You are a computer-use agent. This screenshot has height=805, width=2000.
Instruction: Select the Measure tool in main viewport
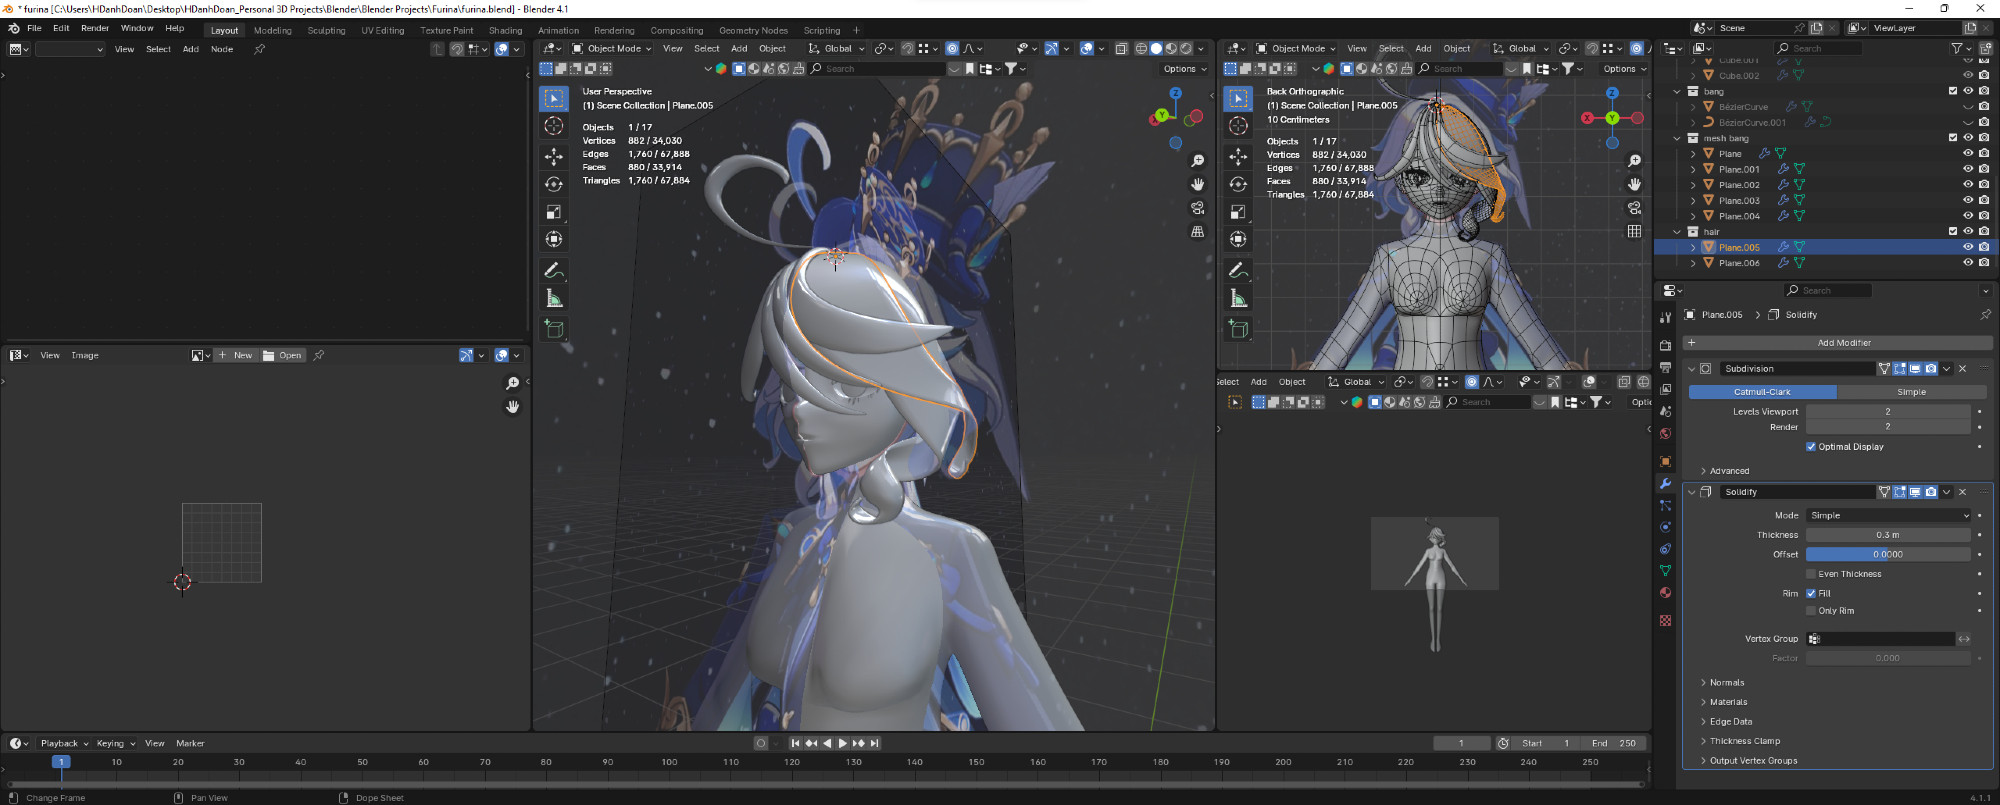[x=554, y=298]
